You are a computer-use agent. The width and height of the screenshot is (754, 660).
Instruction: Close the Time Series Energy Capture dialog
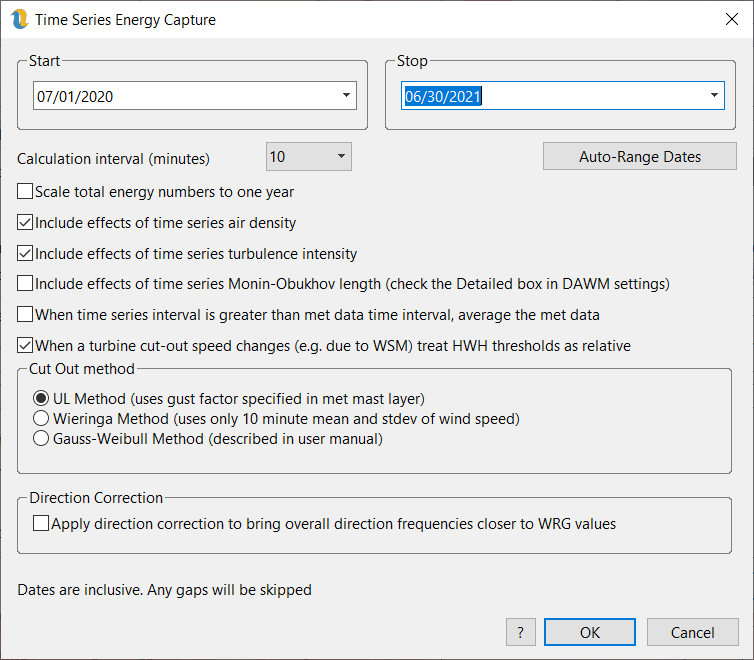727,19
